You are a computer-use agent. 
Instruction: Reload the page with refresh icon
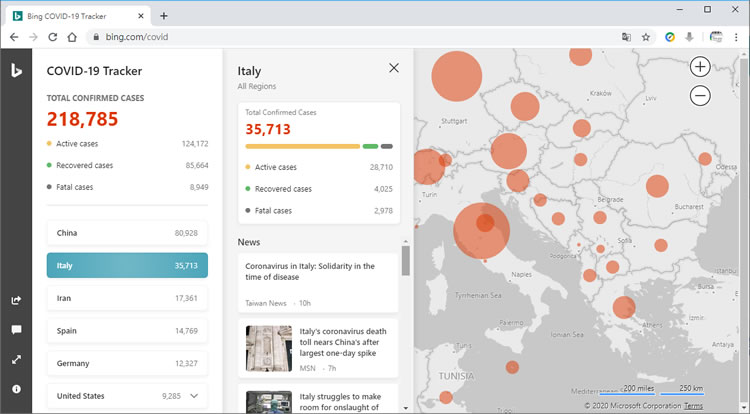[53, 37]
